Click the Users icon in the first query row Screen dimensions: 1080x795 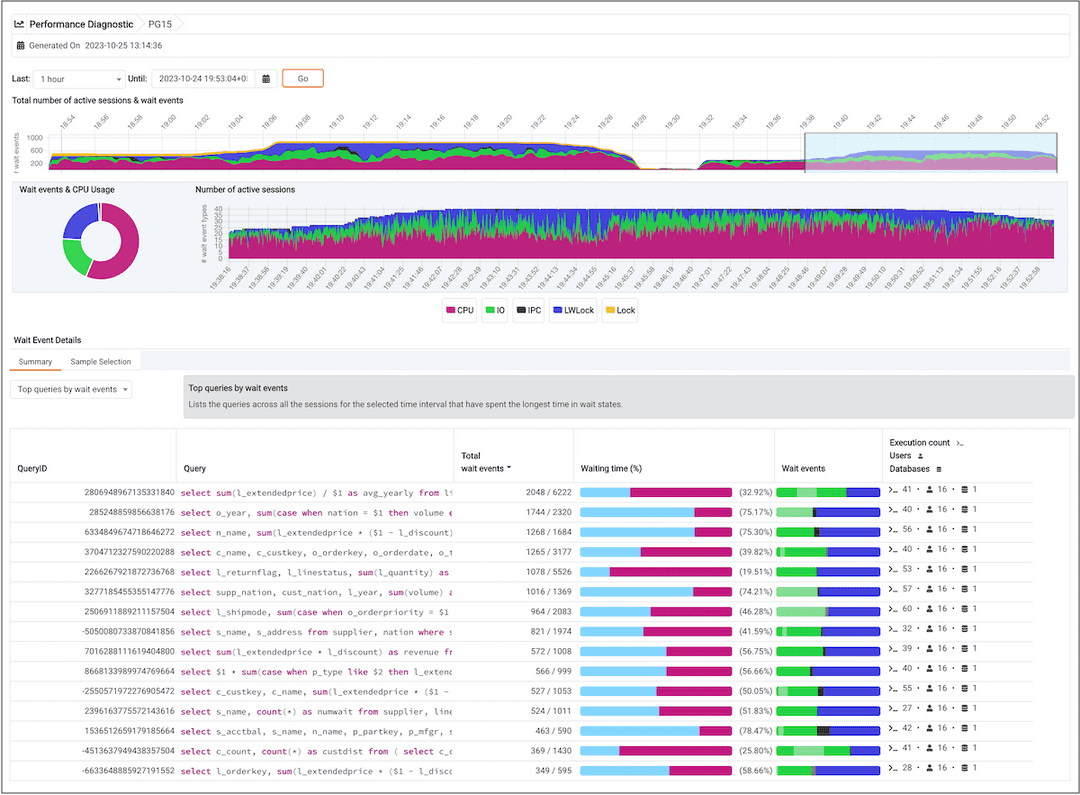tap(930, 492)
